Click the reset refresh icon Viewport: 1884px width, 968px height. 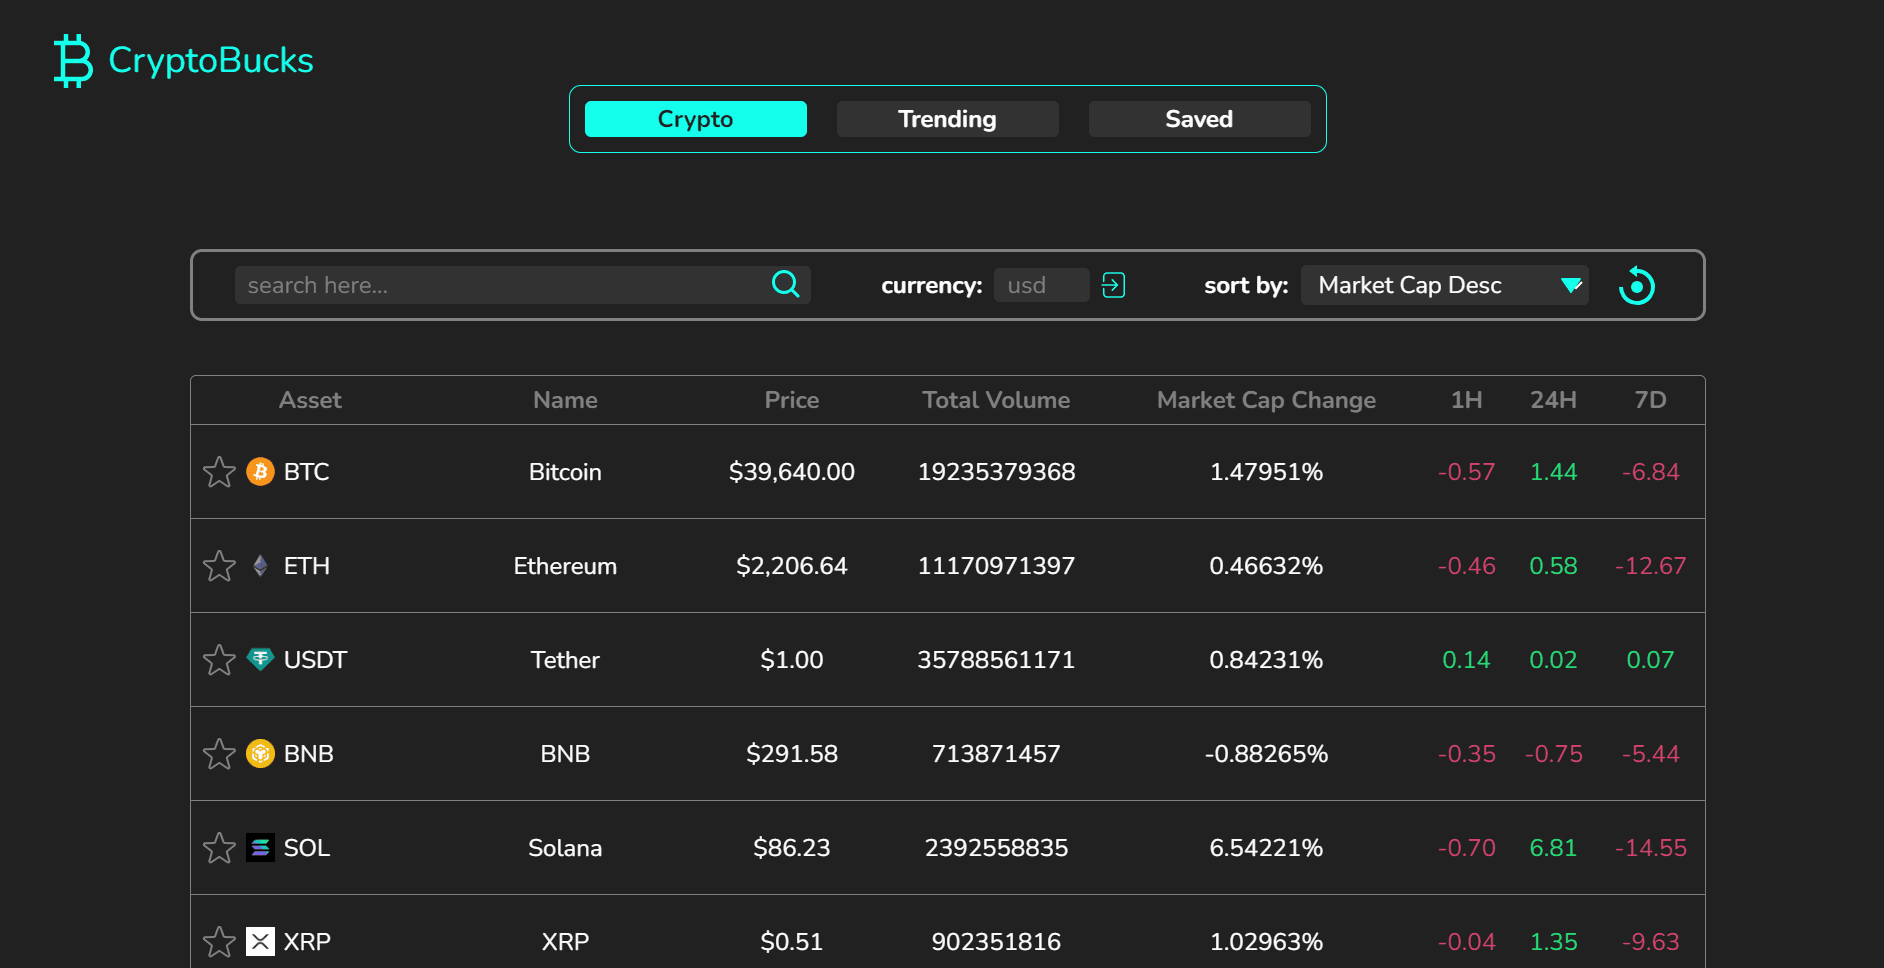[1637, 286]
